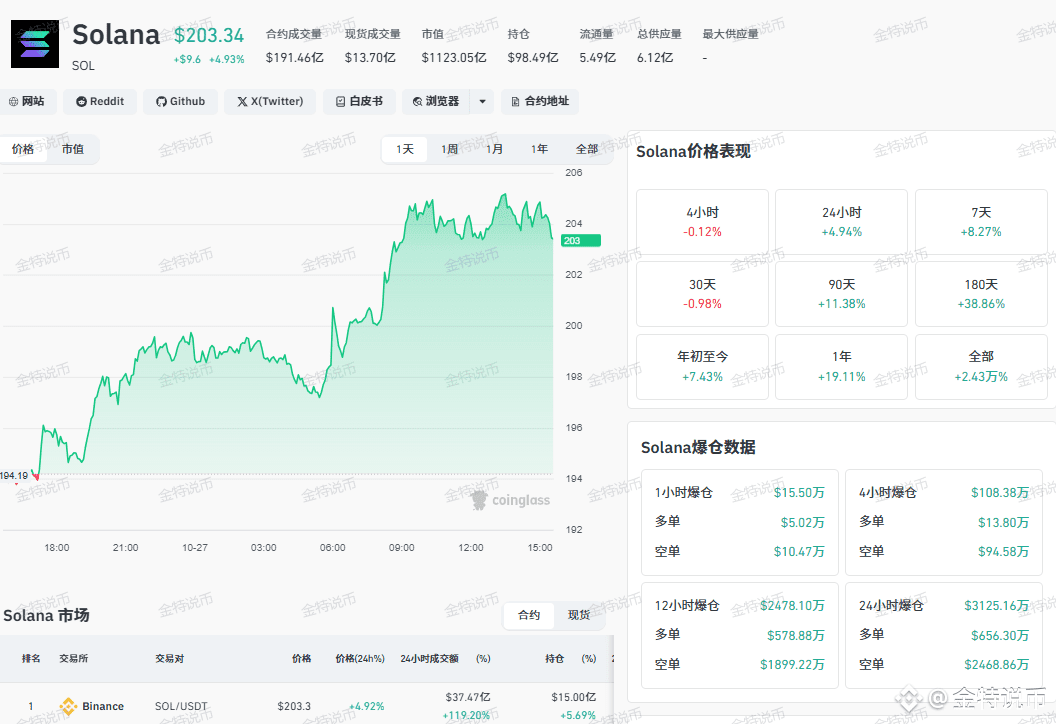Click the 现货成交量 $13.70亿 value
The height and width of the screenshot is (724, 1056).
[x=370, y=58]
